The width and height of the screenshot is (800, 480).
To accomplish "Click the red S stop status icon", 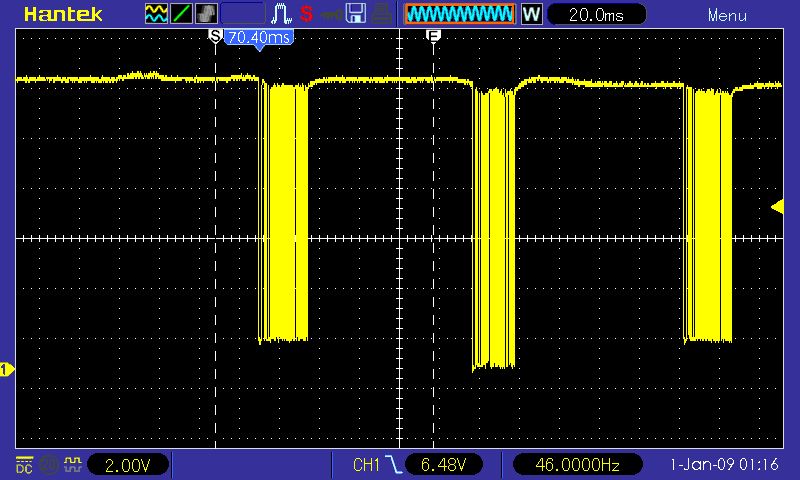I will coord(306,14).
